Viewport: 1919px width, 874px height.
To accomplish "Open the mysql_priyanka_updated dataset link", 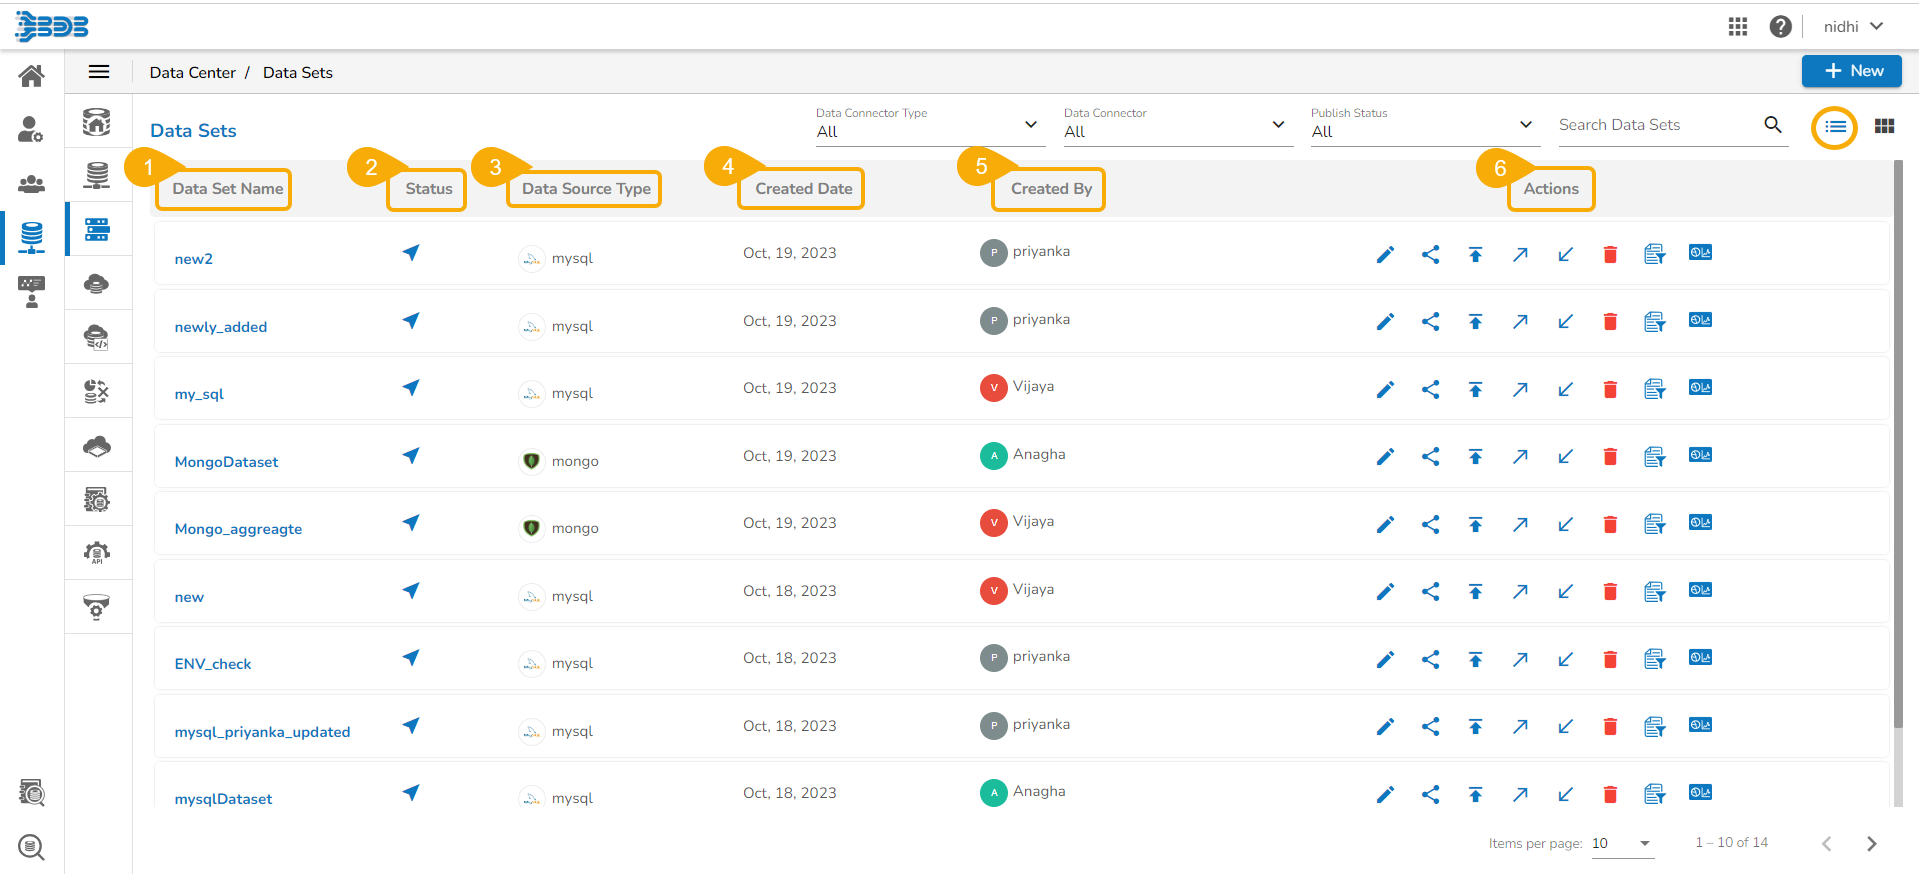I will pyautogui.click(x=262, y=732).
